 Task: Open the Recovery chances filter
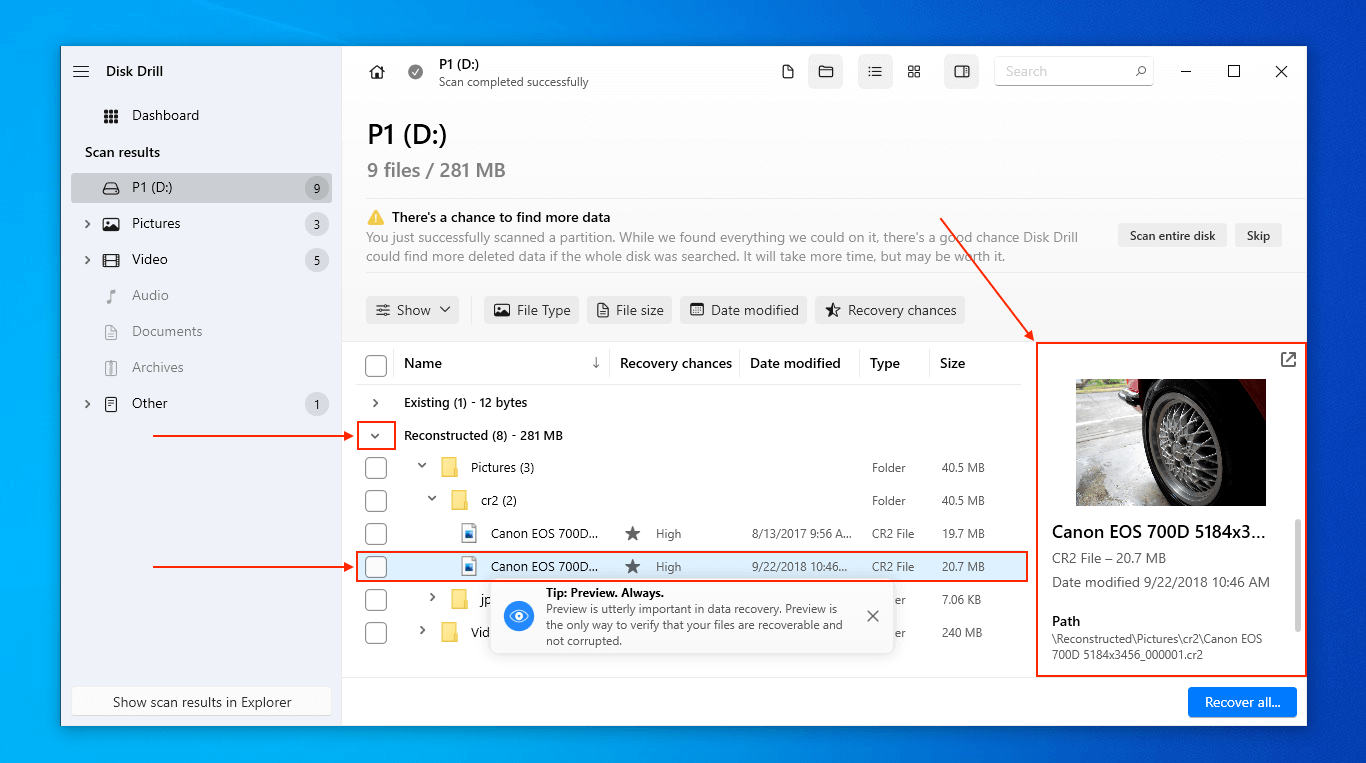890,311
